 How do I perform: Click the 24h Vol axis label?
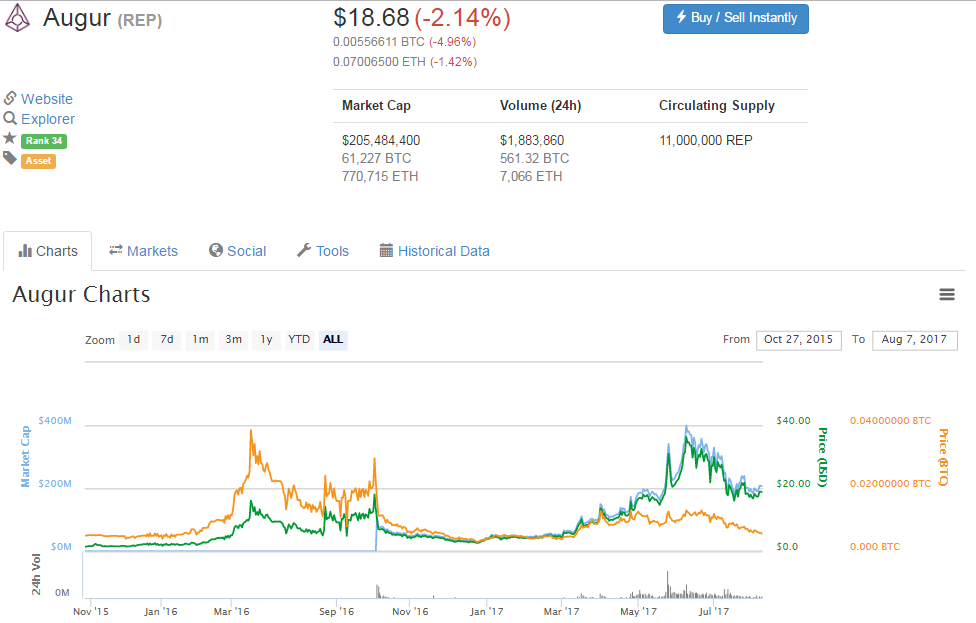tap(36, 574)
